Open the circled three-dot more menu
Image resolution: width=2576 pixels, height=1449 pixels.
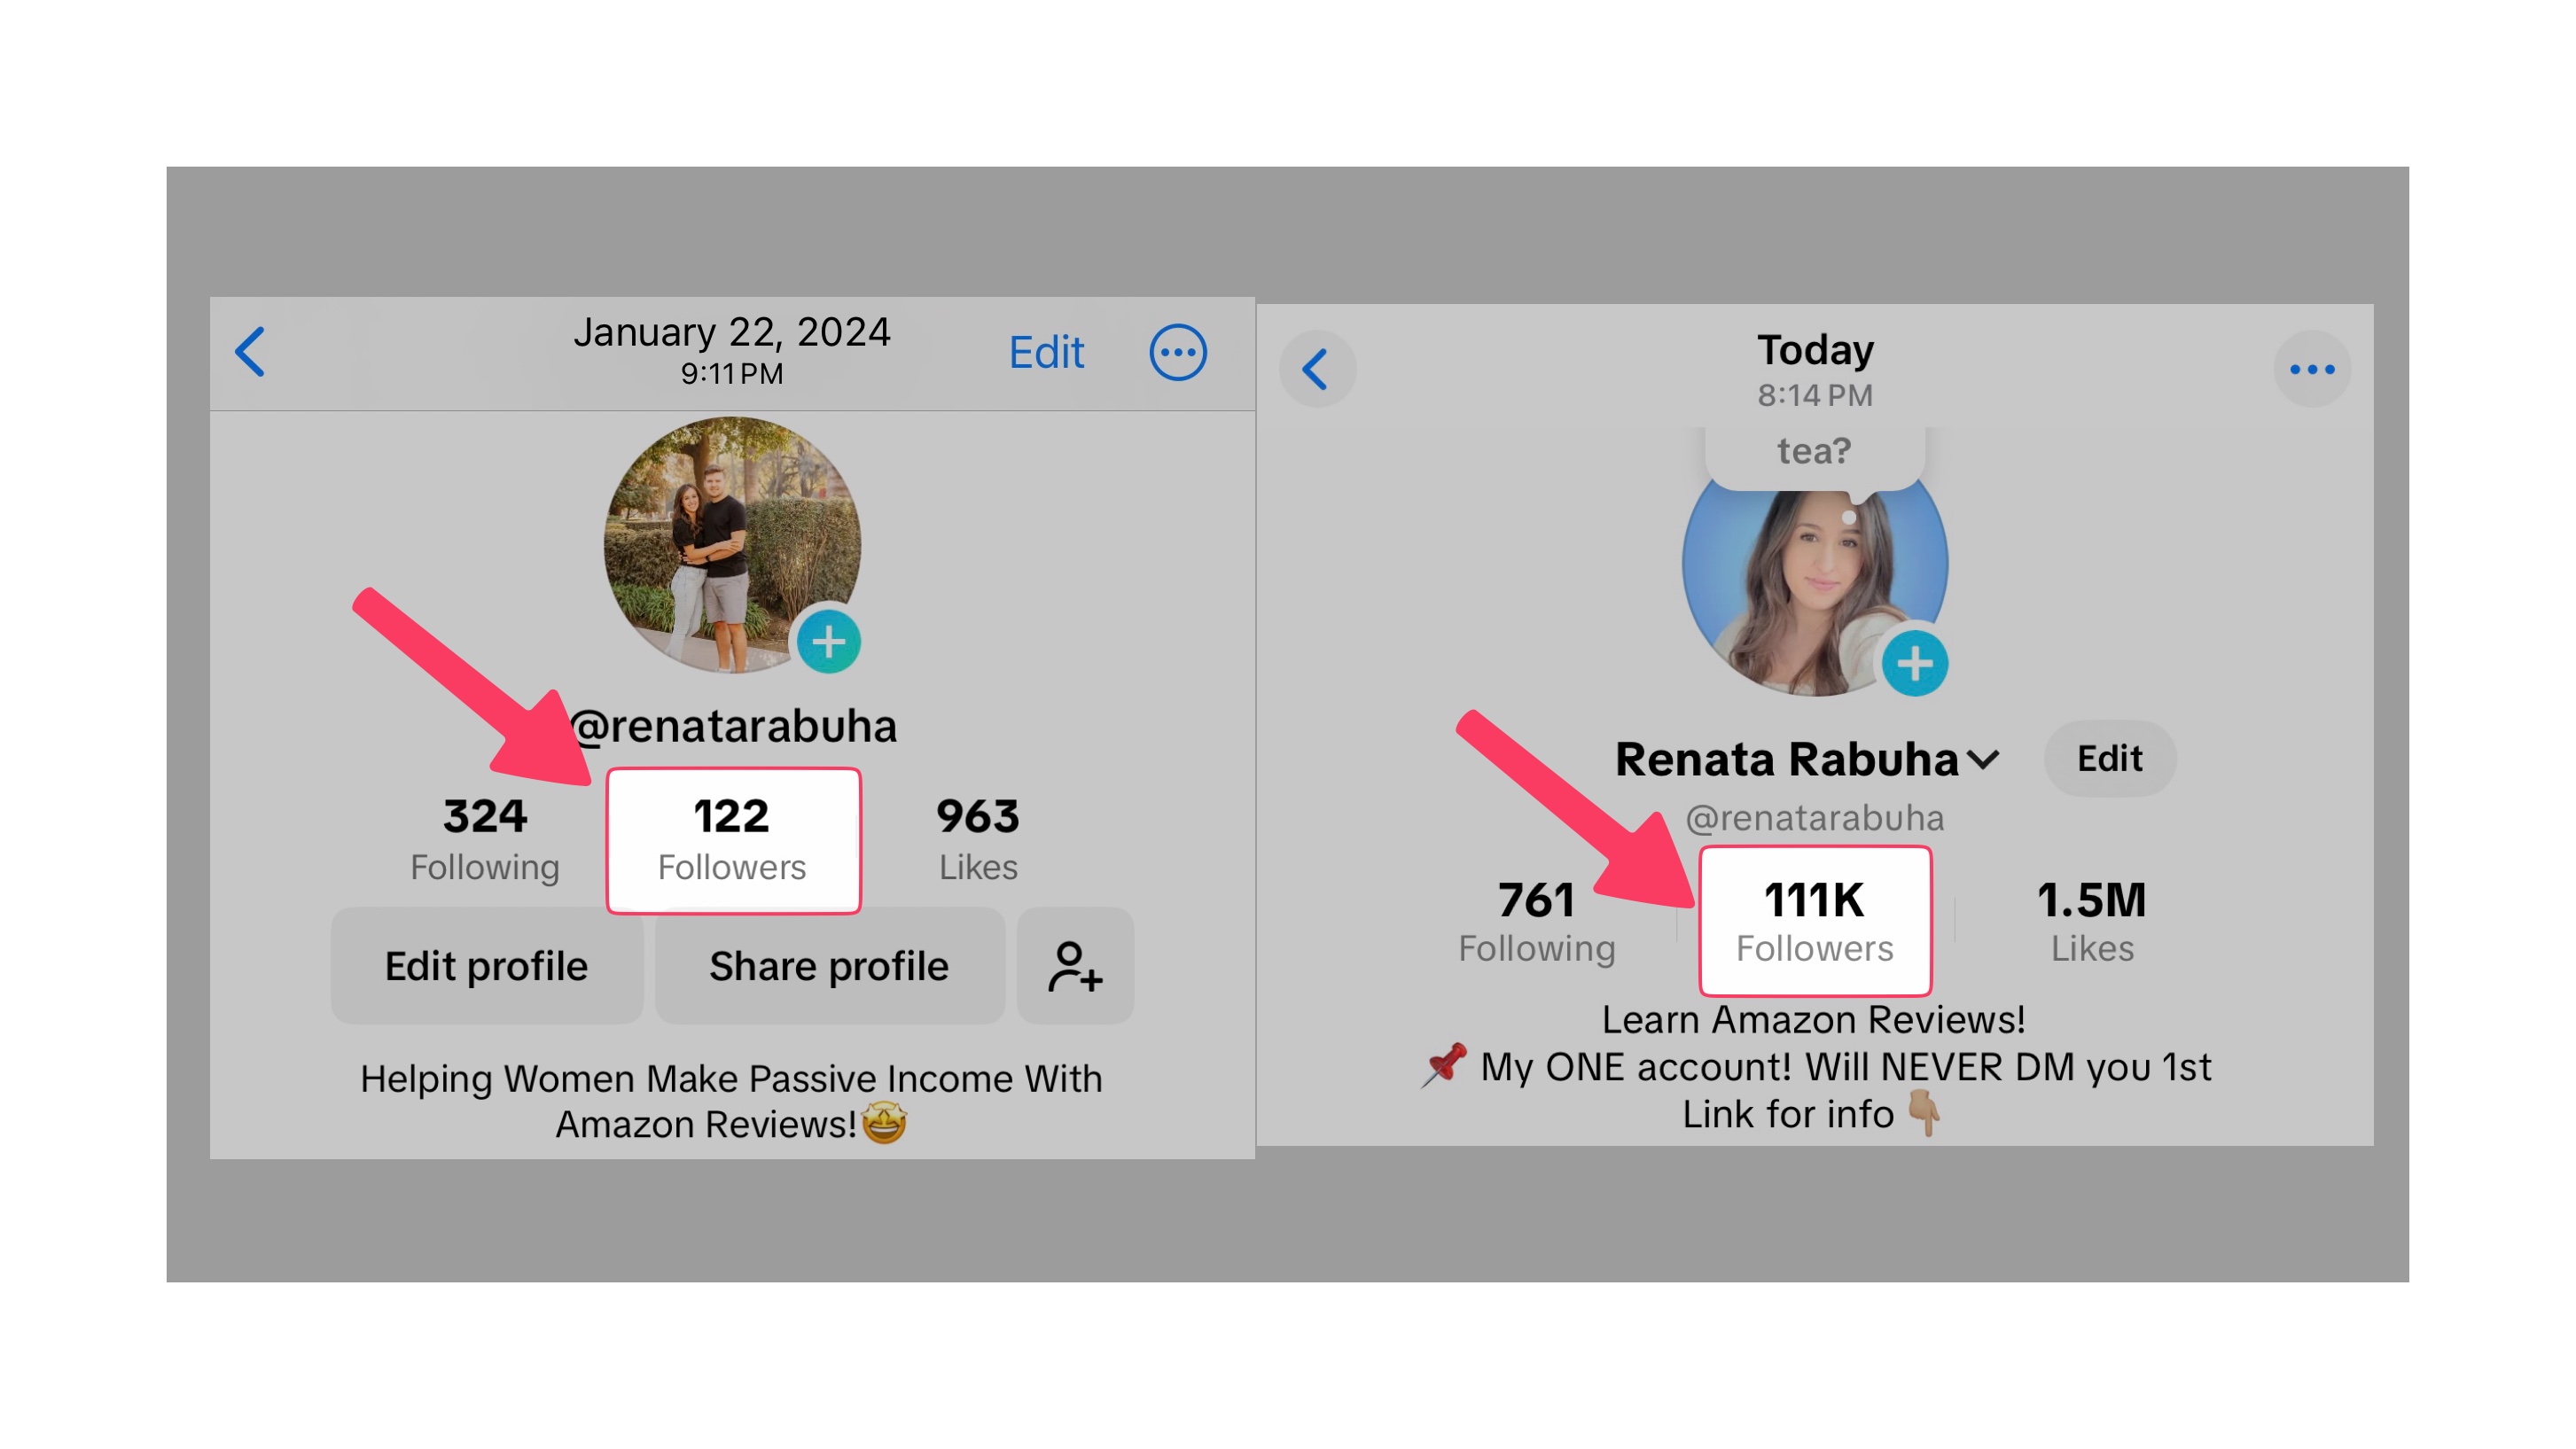pyautogui.click(x=1177, y=352)
